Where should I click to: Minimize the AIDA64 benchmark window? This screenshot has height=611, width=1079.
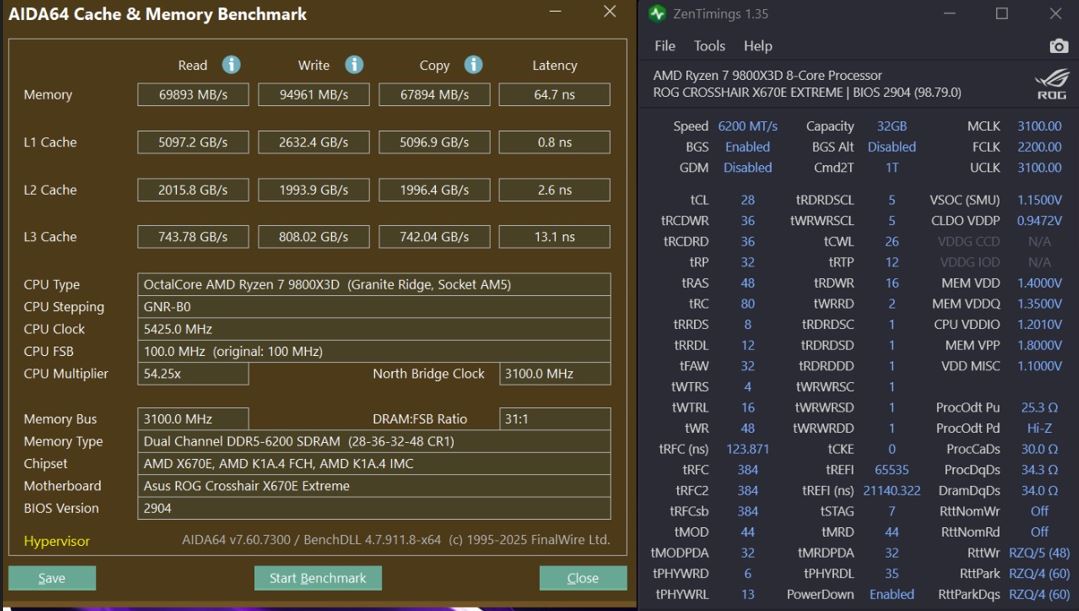[x=555, y=12]
